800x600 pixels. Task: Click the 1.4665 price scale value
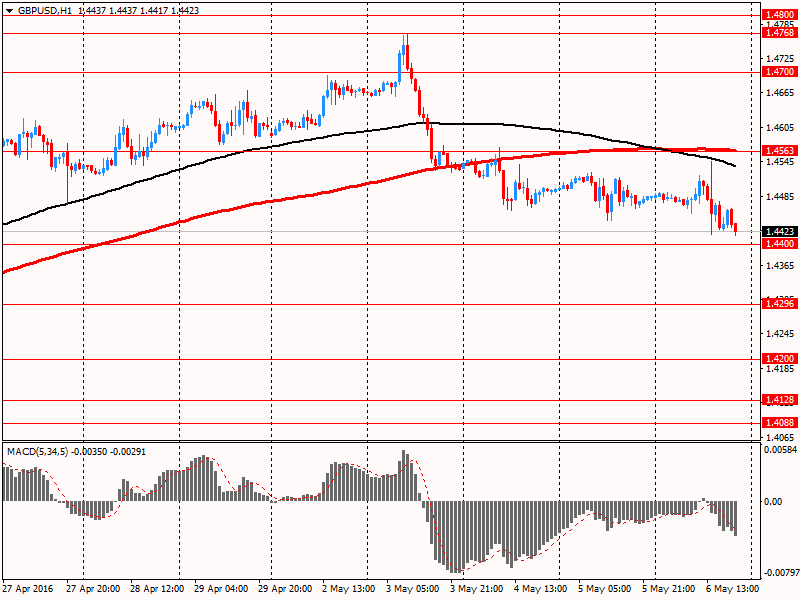[780, 93]
